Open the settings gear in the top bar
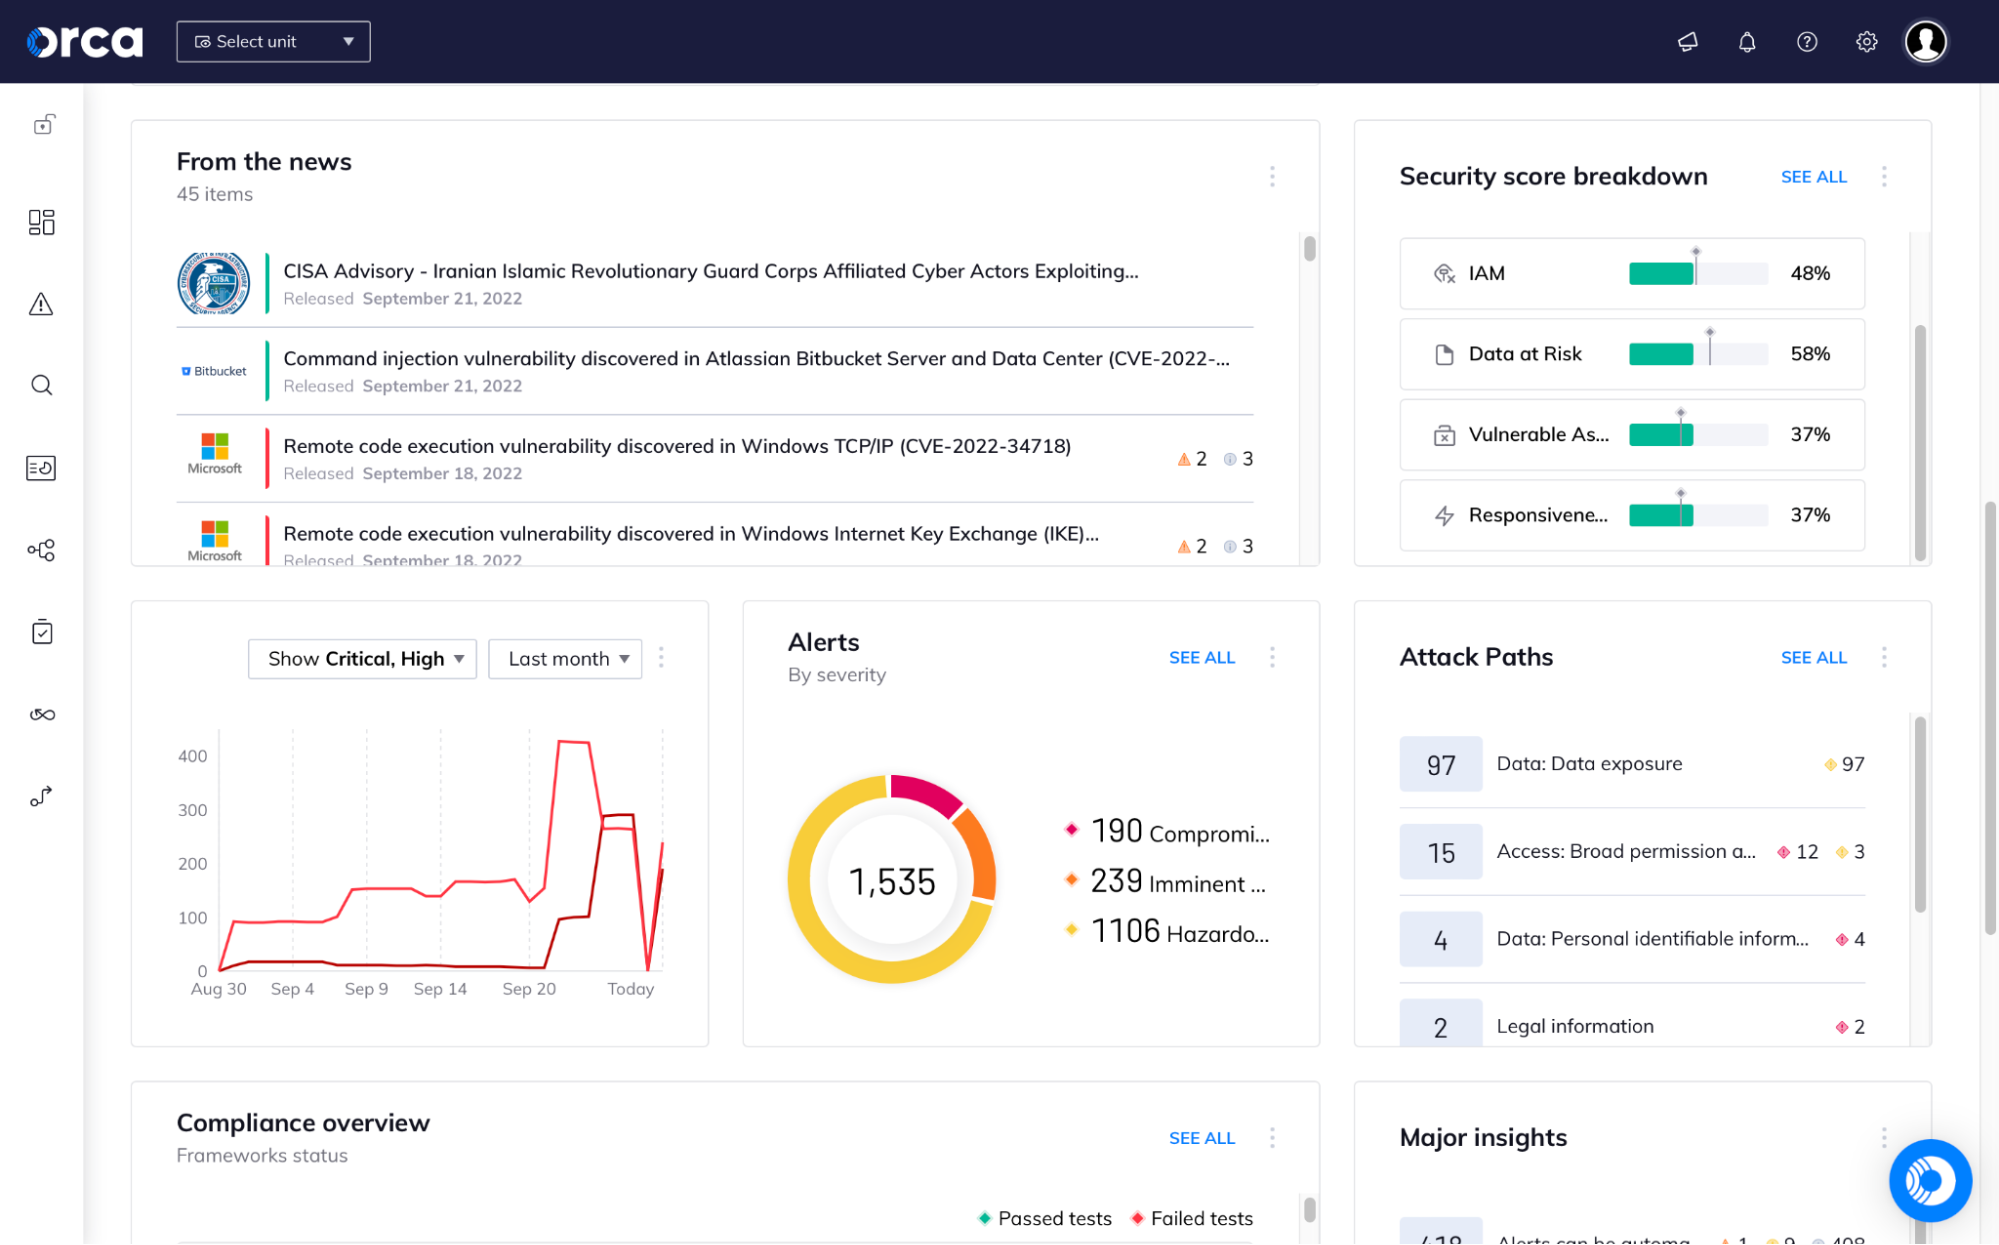 click(x=1866, y=42)
